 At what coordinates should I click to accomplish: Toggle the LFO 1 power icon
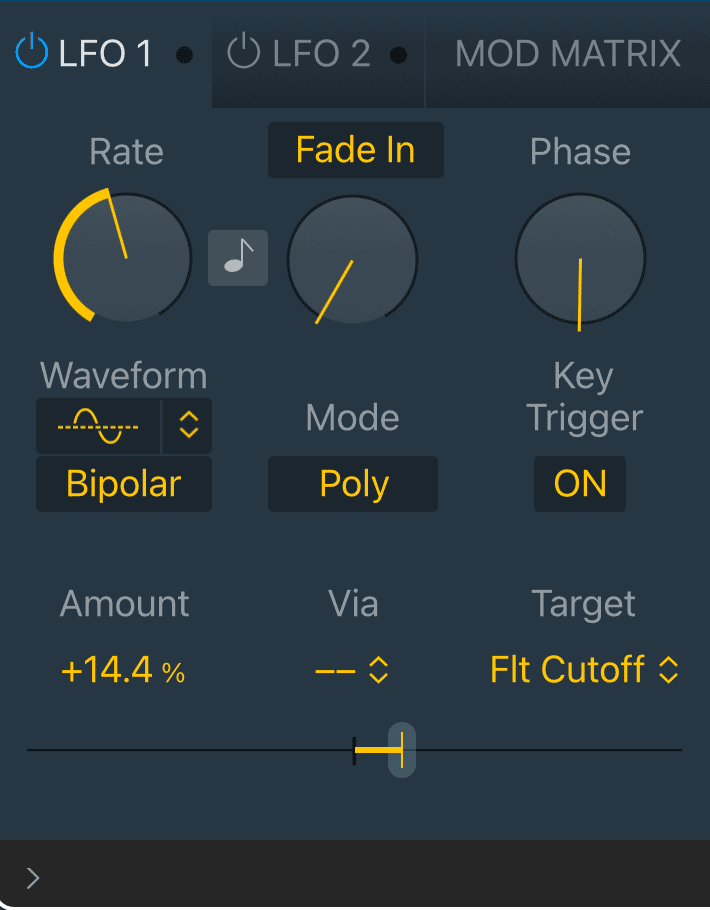[31, 52]
